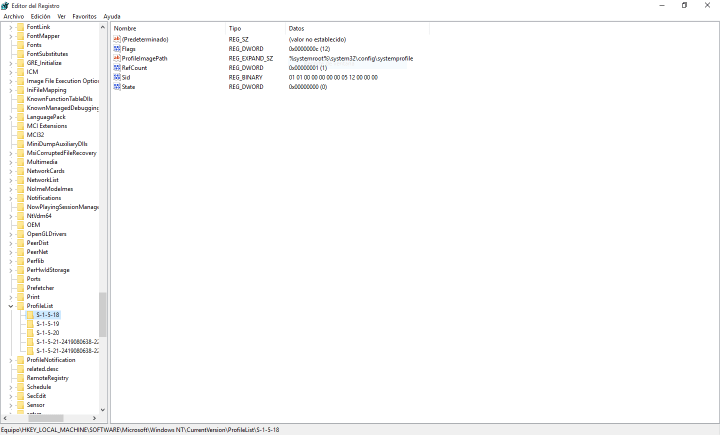Select the MiniDumpAuxiliaryDlls key

click(x=57, y=144)
